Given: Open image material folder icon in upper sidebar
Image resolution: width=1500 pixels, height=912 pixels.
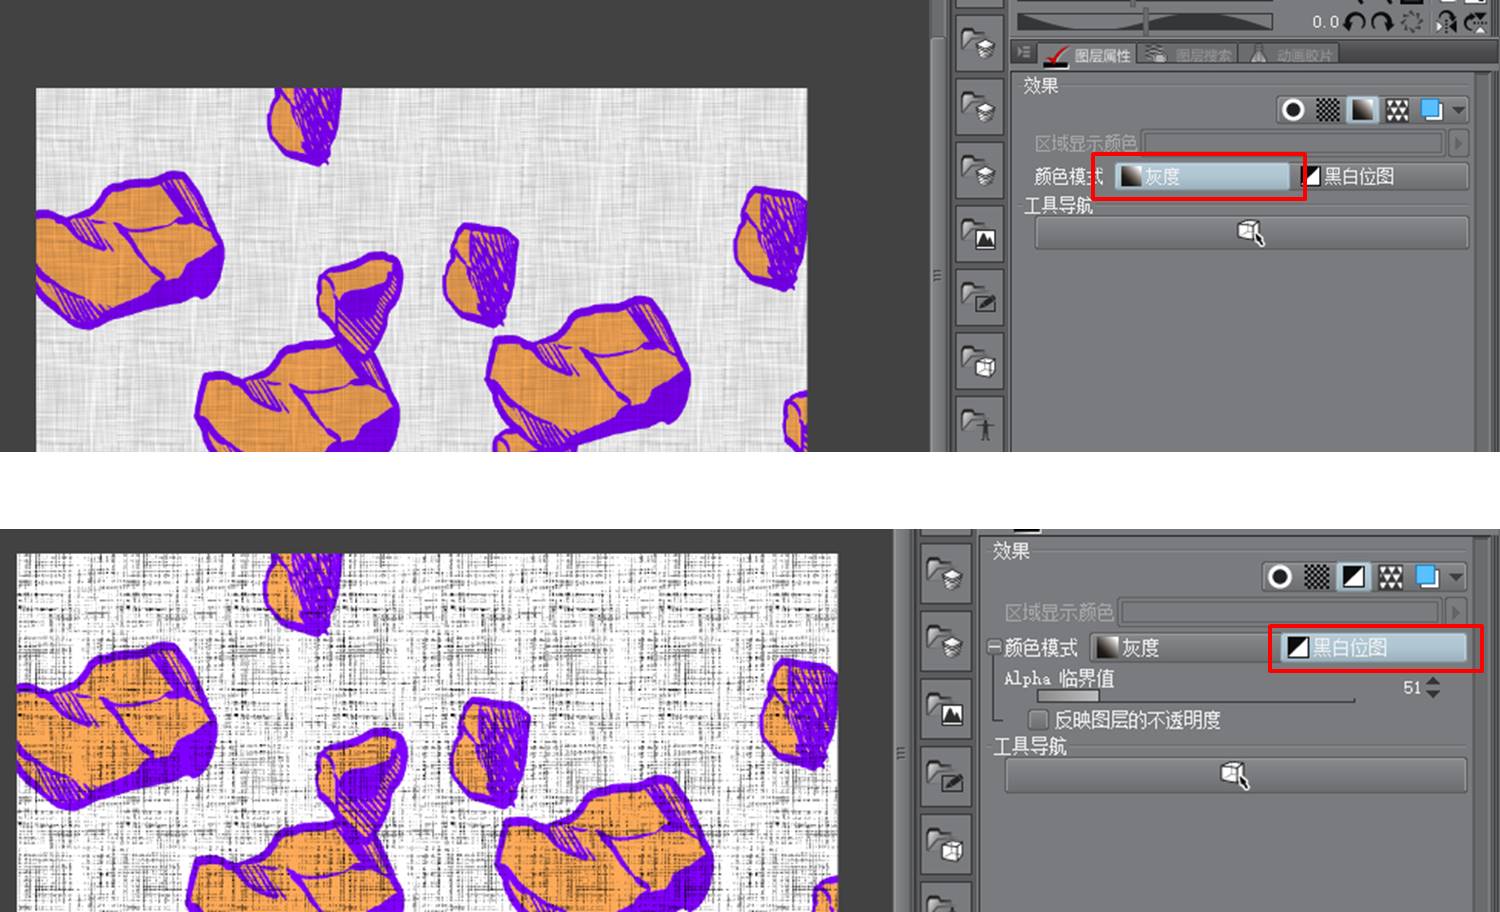Looking at the screenshot, I should click(x=980, y=236).
